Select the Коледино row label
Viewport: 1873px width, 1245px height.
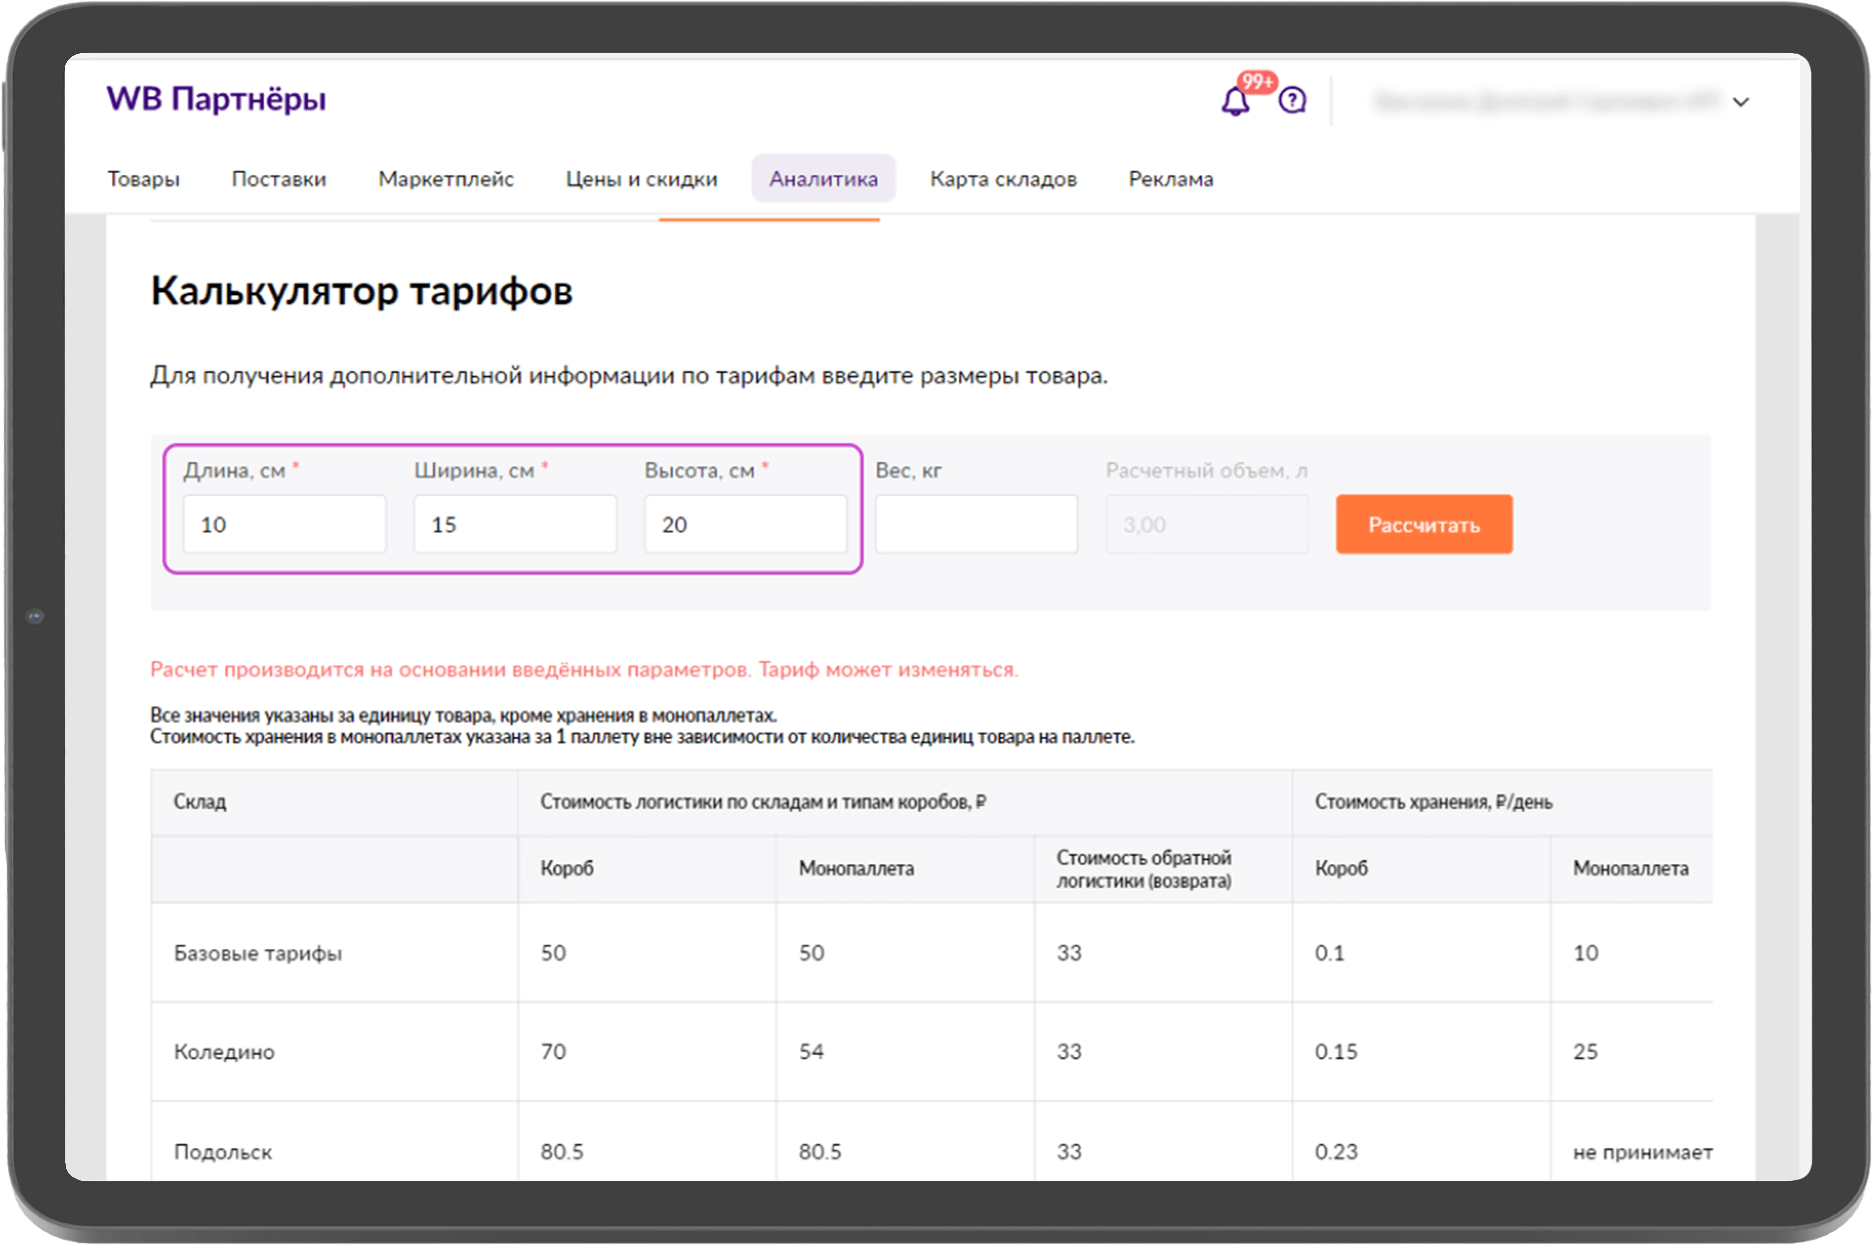[x=224, y=1052]
